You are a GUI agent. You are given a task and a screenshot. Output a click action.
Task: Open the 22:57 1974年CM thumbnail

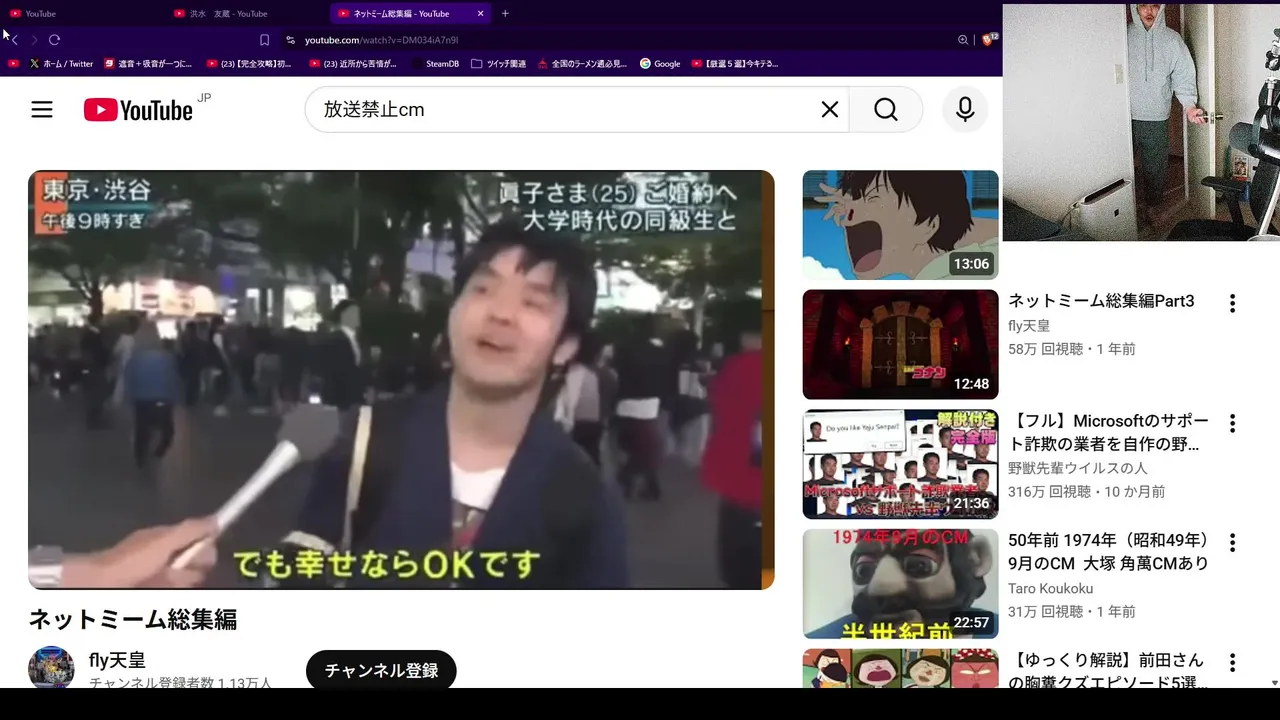(900, 584)
